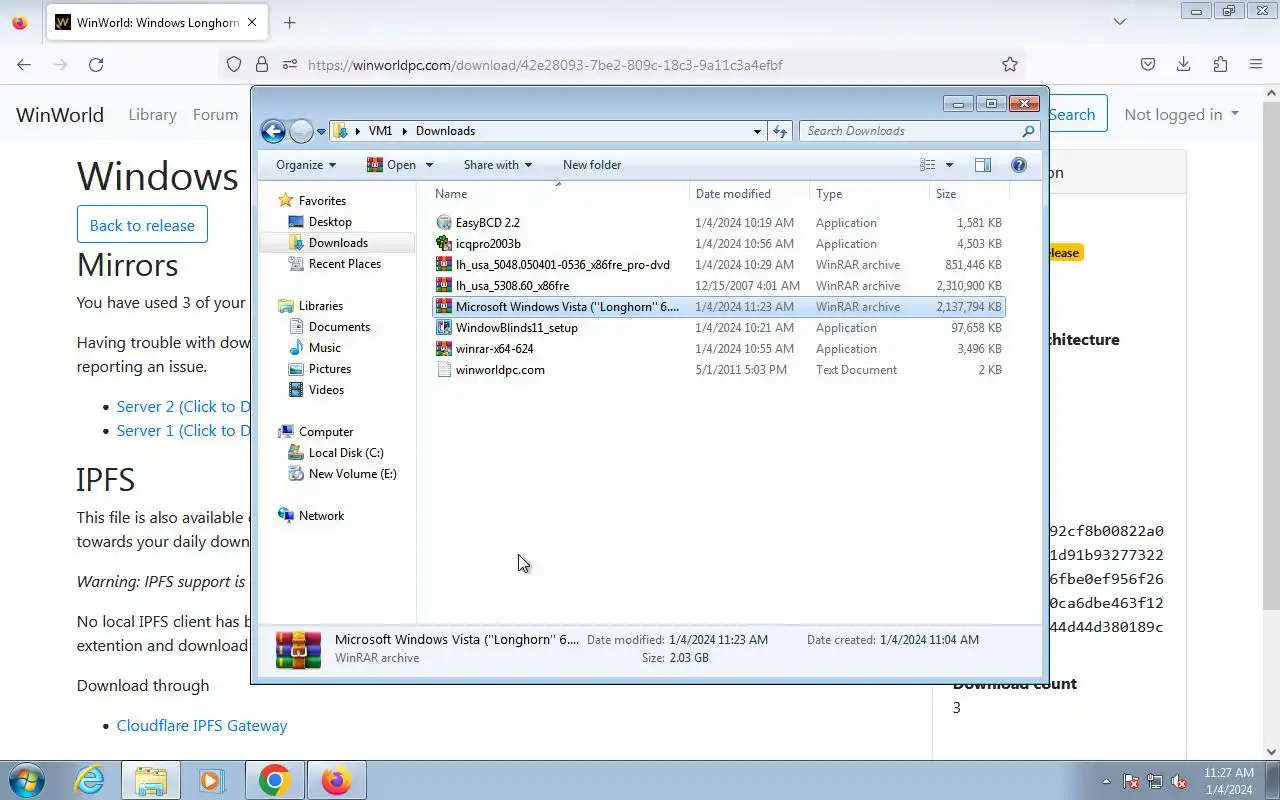
Task: Click the WinWorld site logo text
Action: pos(60,114)
